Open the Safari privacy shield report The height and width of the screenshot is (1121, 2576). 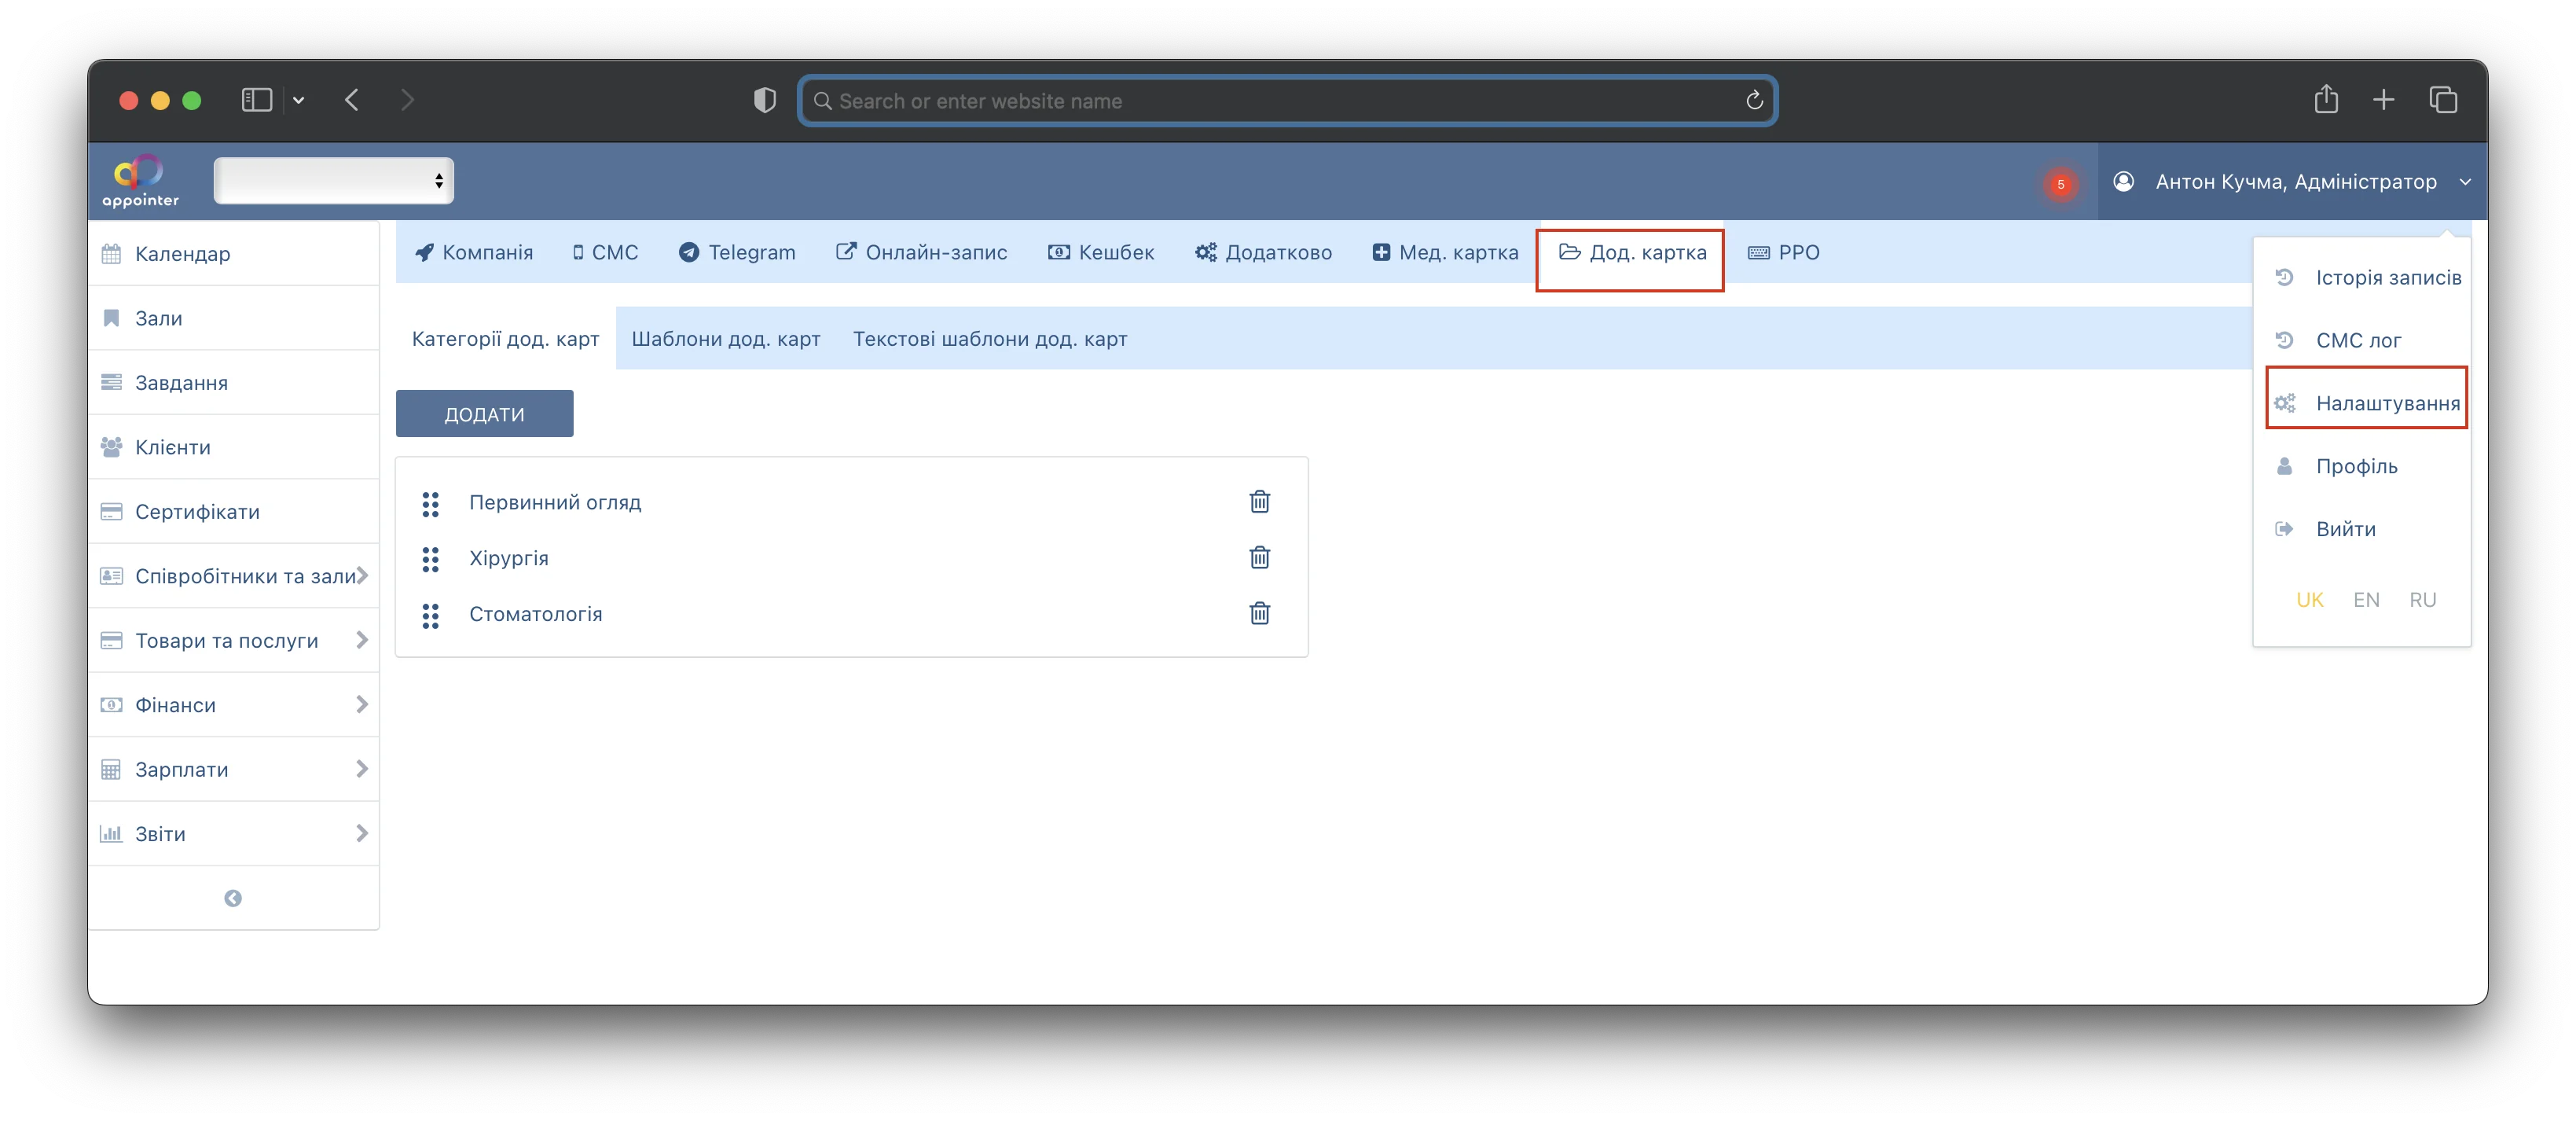[x=764, y=100]
